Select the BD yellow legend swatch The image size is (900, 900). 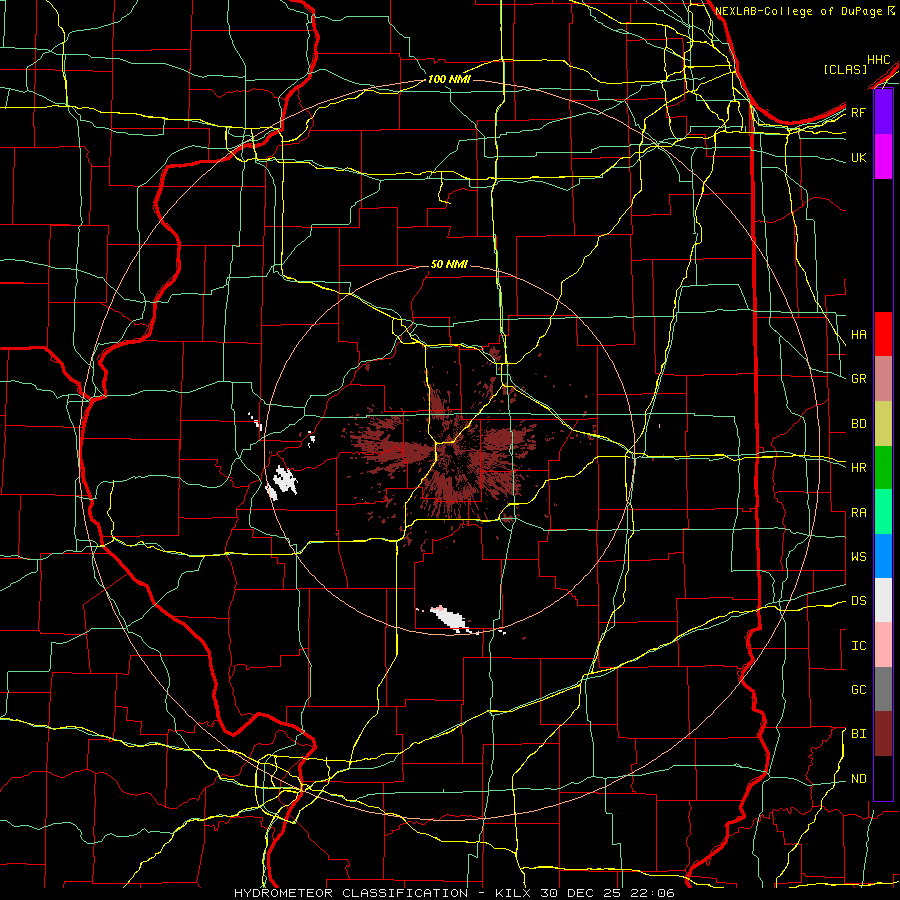tap(883, 423)
